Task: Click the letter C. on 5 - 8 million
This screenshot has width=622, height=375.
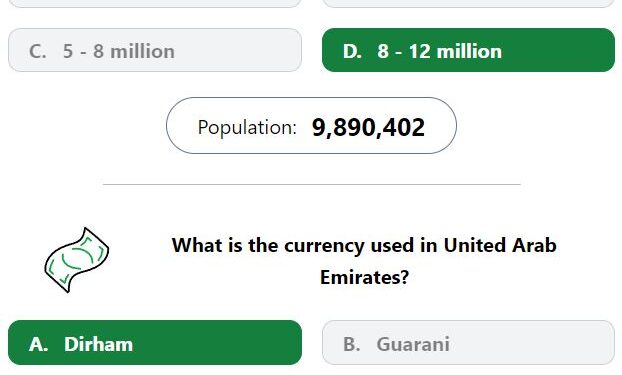Action: (38, 51)
